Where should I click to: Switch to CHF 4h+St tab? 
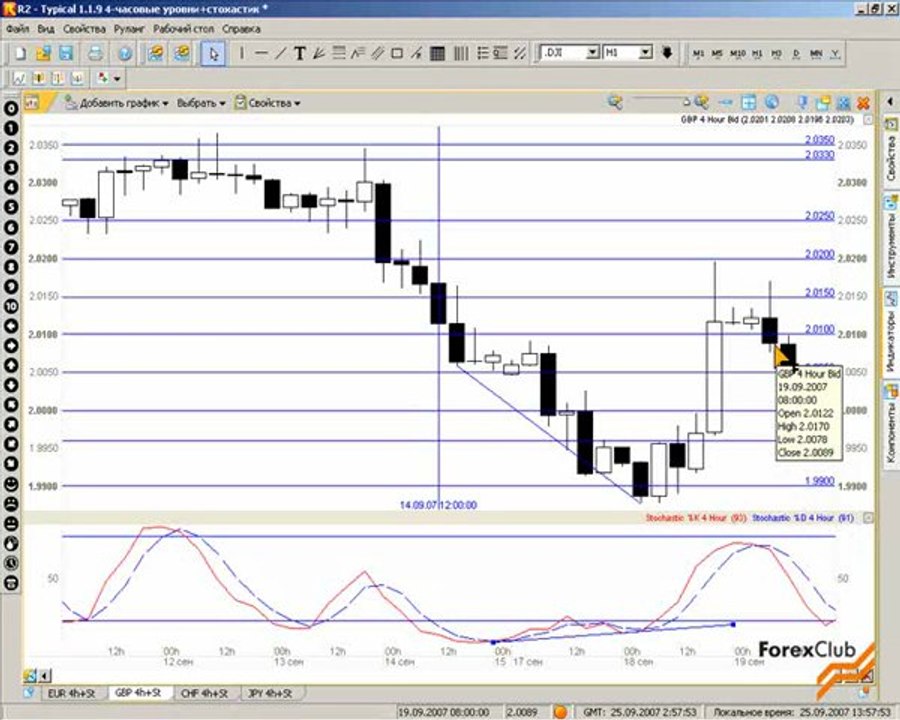(204, 694)
